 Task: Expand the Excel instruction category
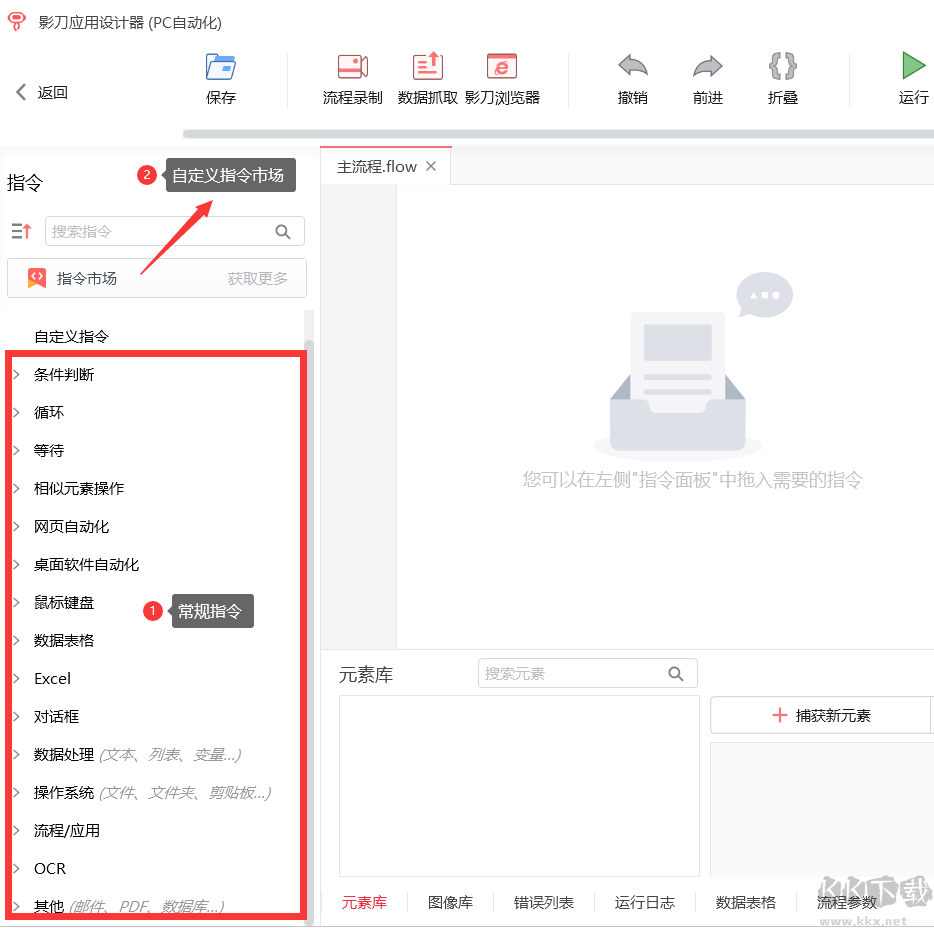(50, 678)
